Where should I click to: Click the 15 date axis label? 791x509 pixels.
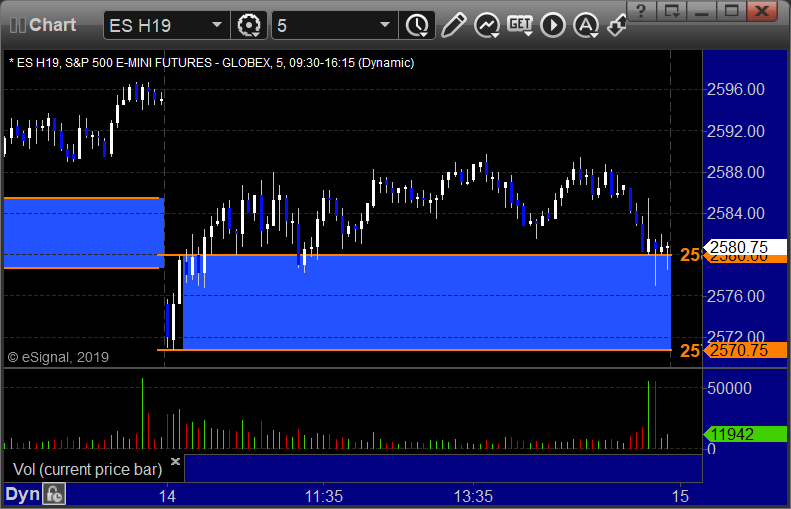click(x=680, y=496)
